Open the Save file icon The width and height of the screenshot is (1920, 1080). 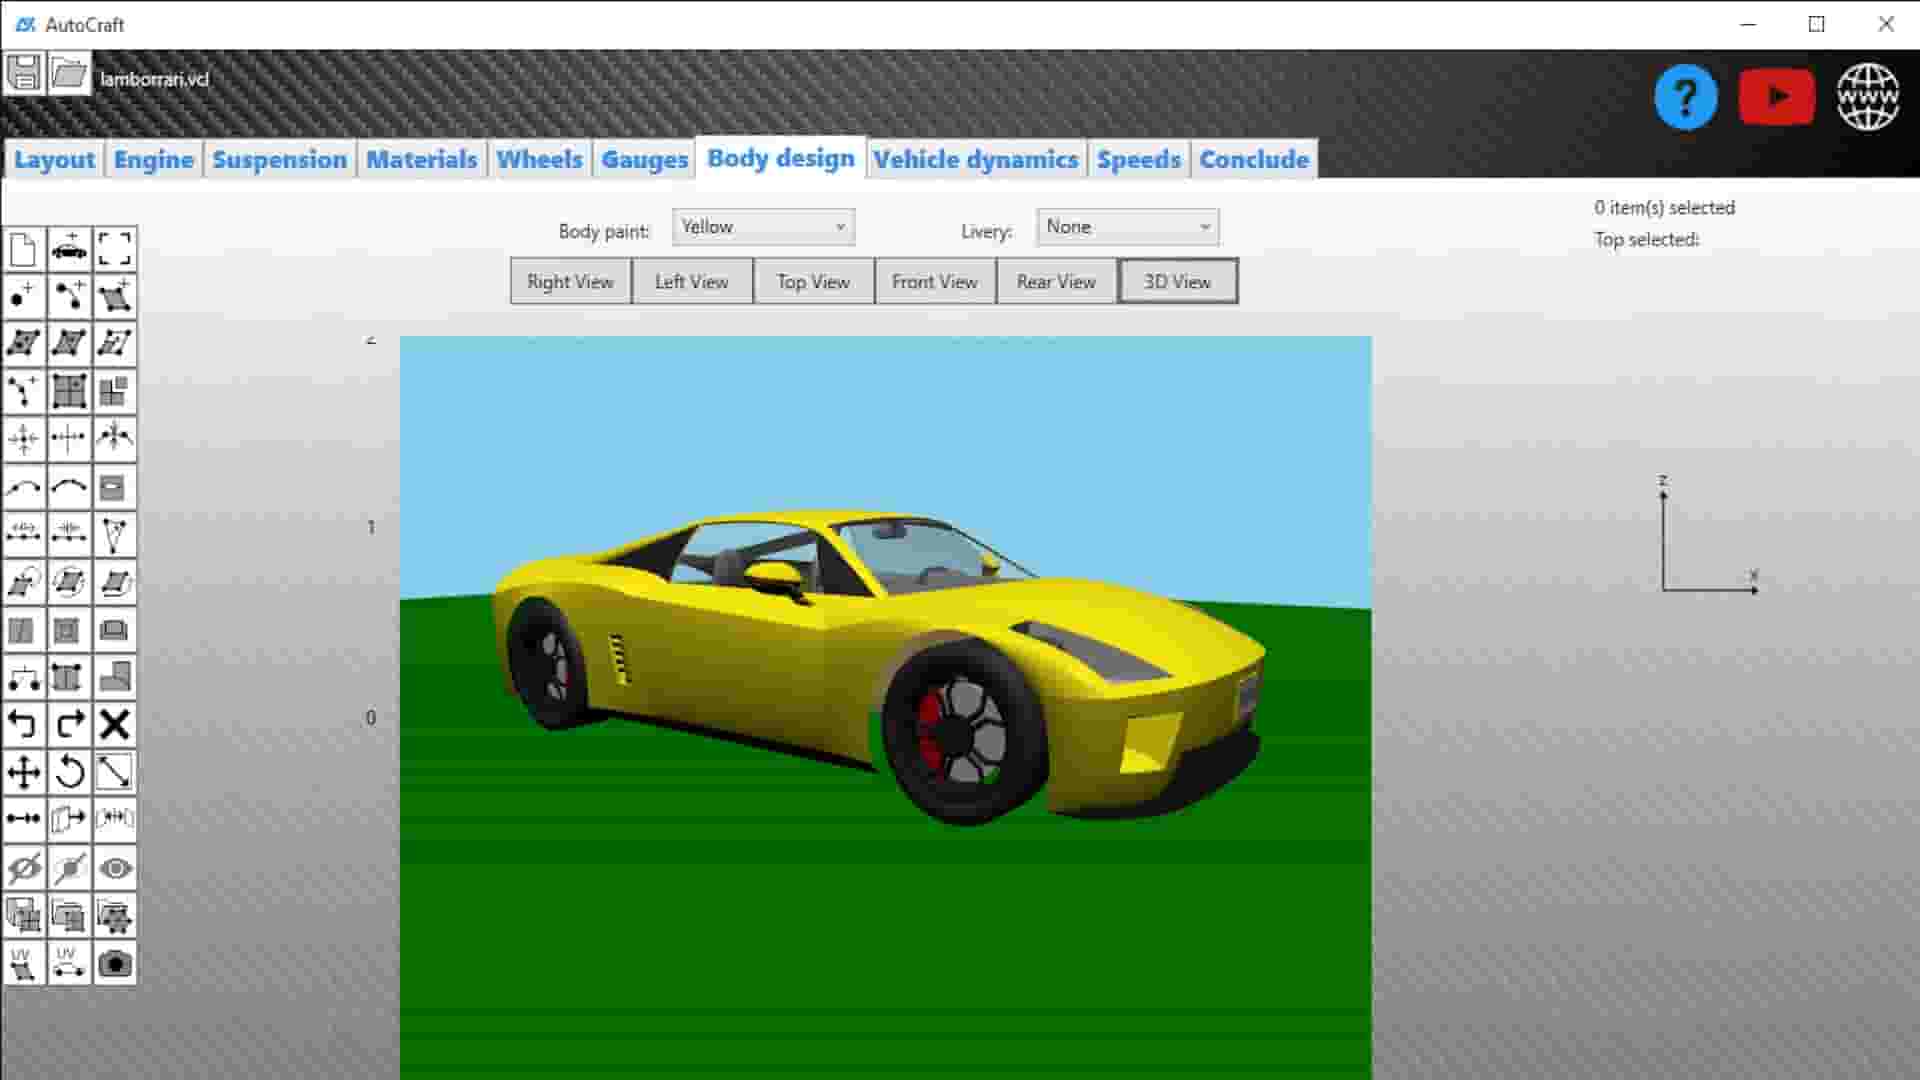coord(25,74)
